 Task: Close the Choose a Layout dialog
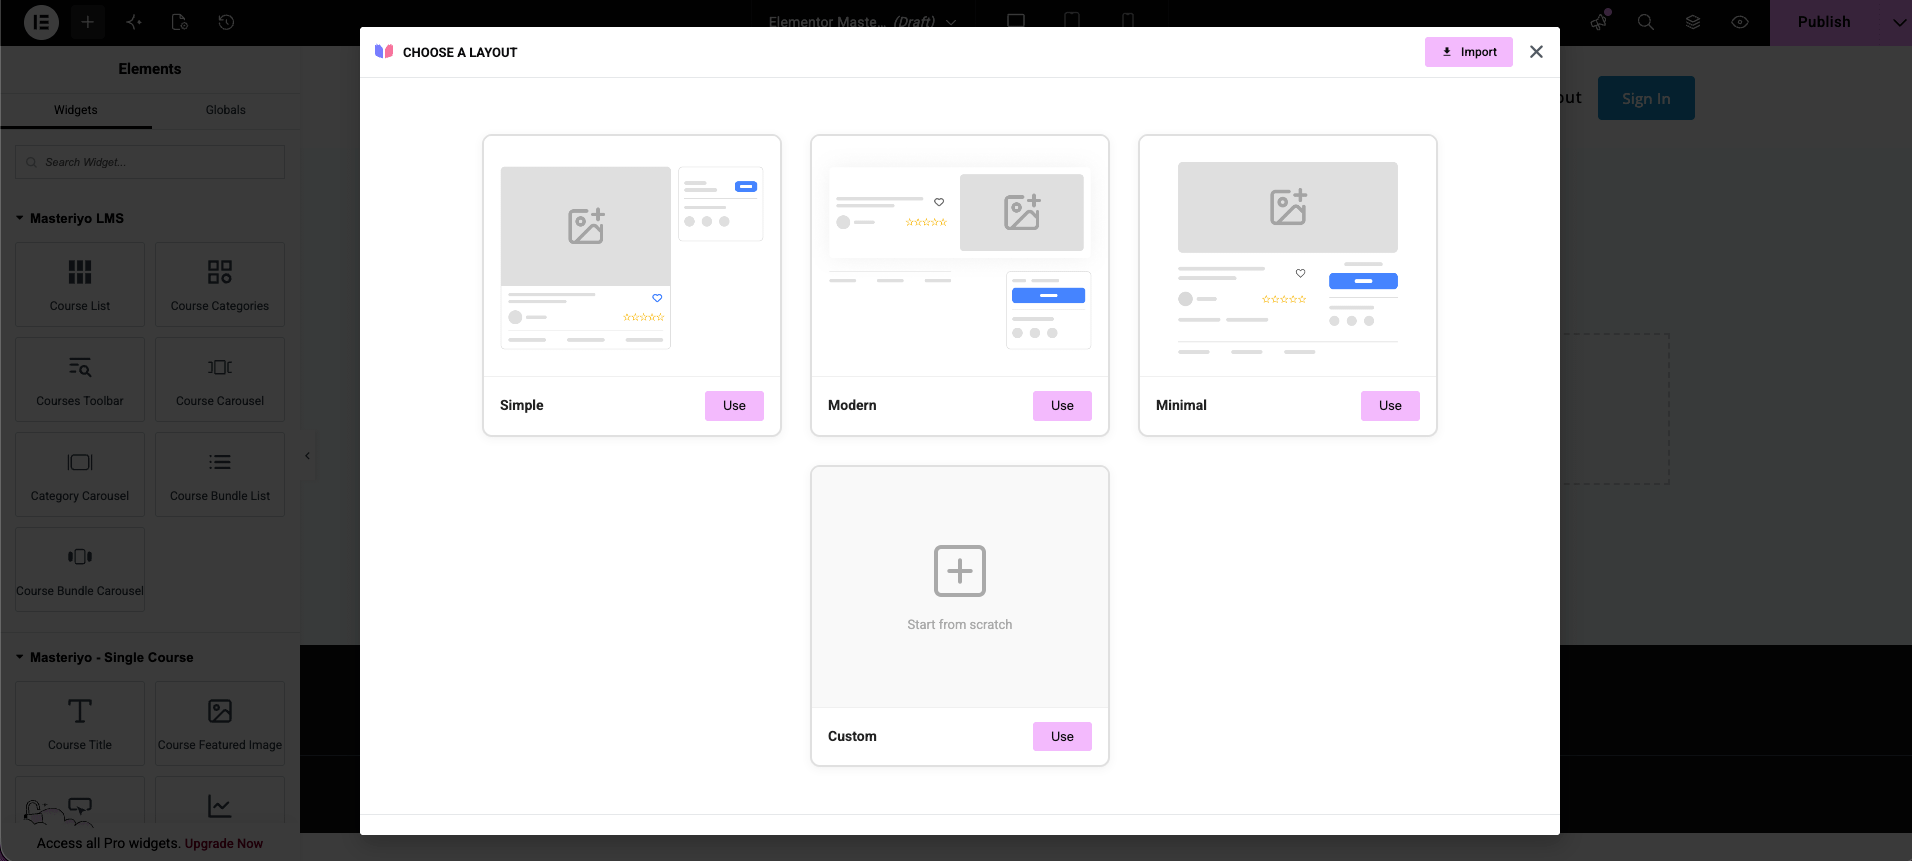click(1536, 52)
